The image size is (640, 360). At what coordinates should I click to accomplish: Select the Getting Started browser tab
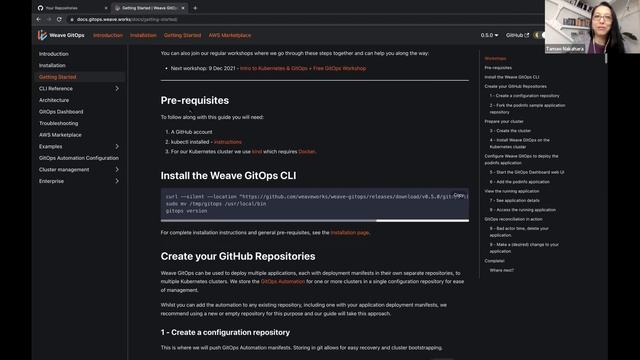click(149, 8)
